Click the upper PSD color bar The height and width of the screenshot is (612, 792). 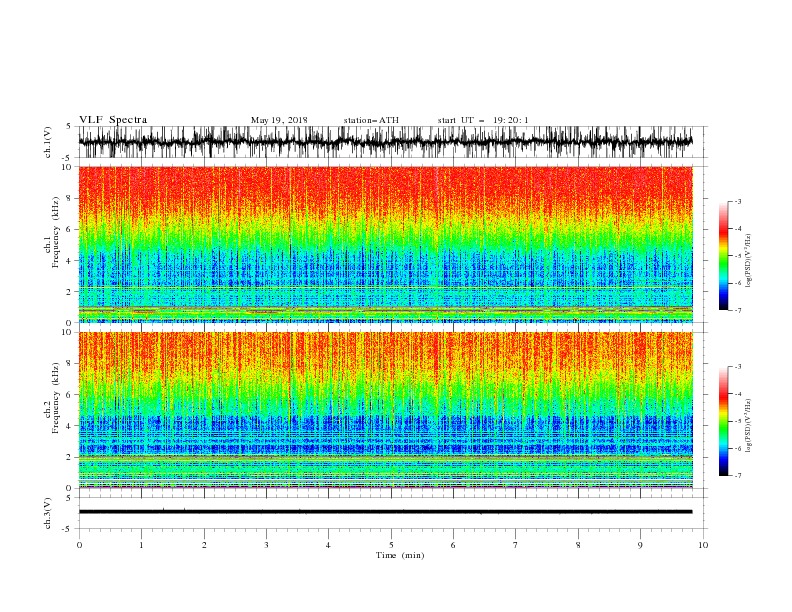click(x=723, y=256)
